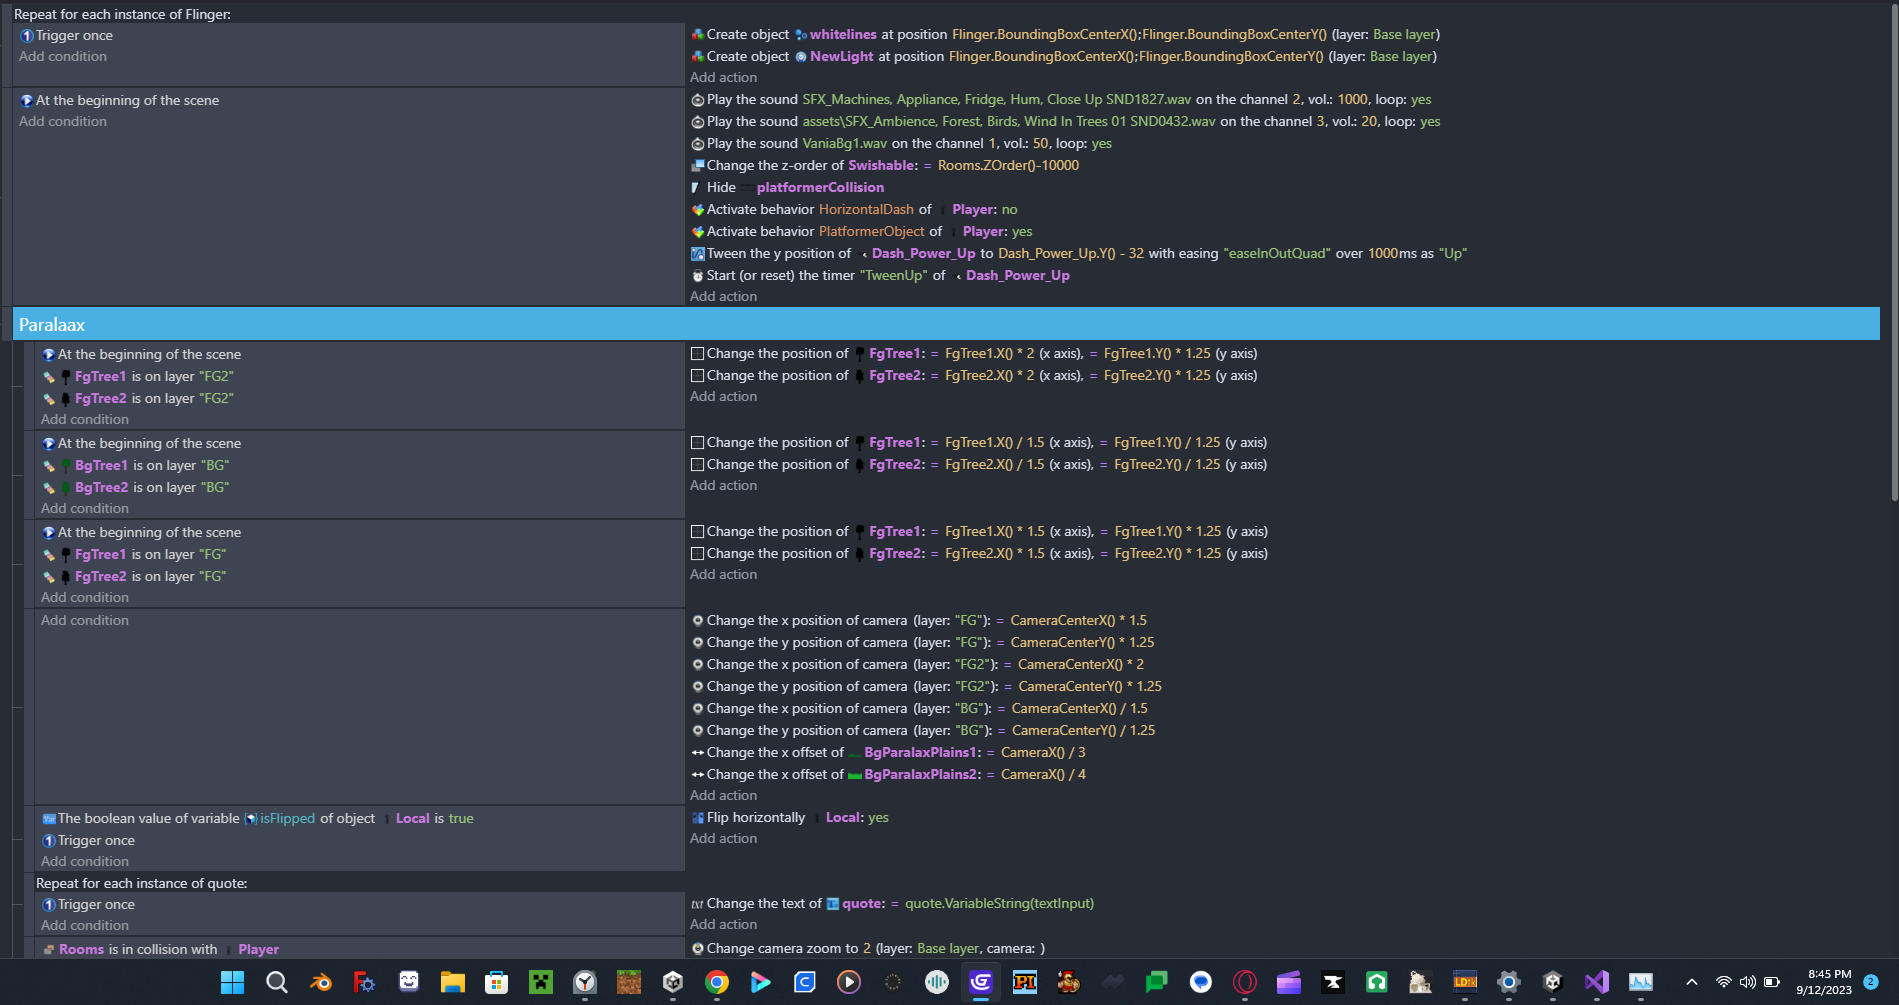1899x1005 pixels.
Task: Click the play sound icon for VaniaBg1.wav
Action: point(697,143)
